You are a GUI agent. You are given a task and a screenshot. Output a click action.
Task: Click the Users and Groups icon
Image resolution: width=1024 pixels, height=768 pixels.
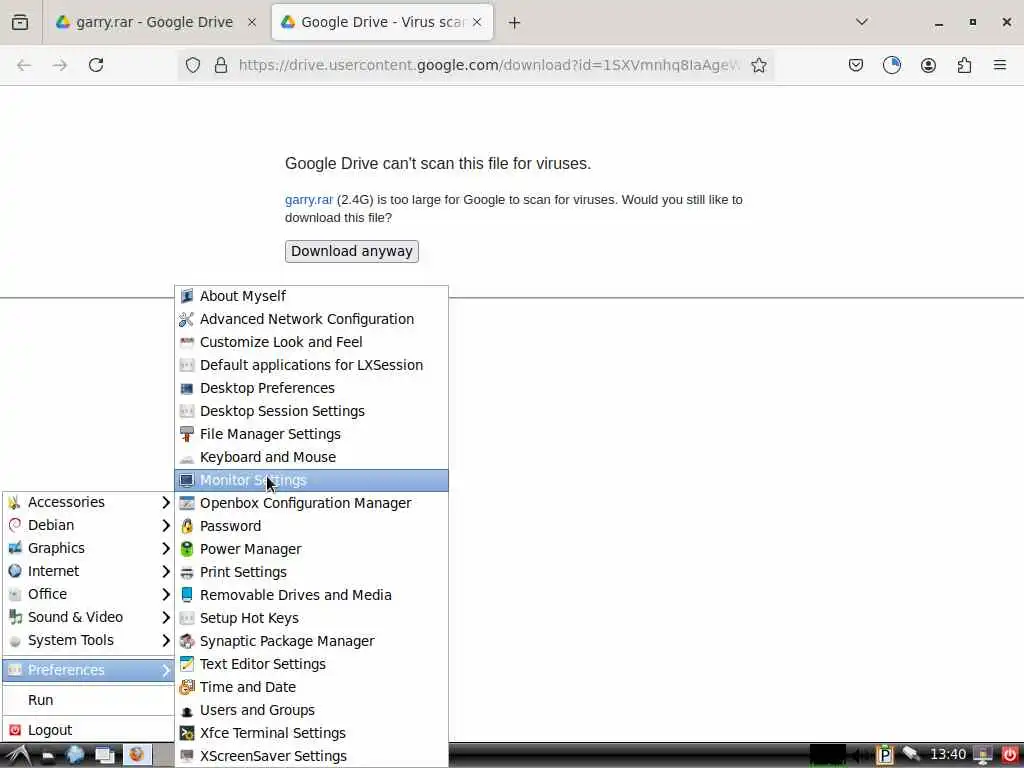pyautogui.click(x=187, y=711)
